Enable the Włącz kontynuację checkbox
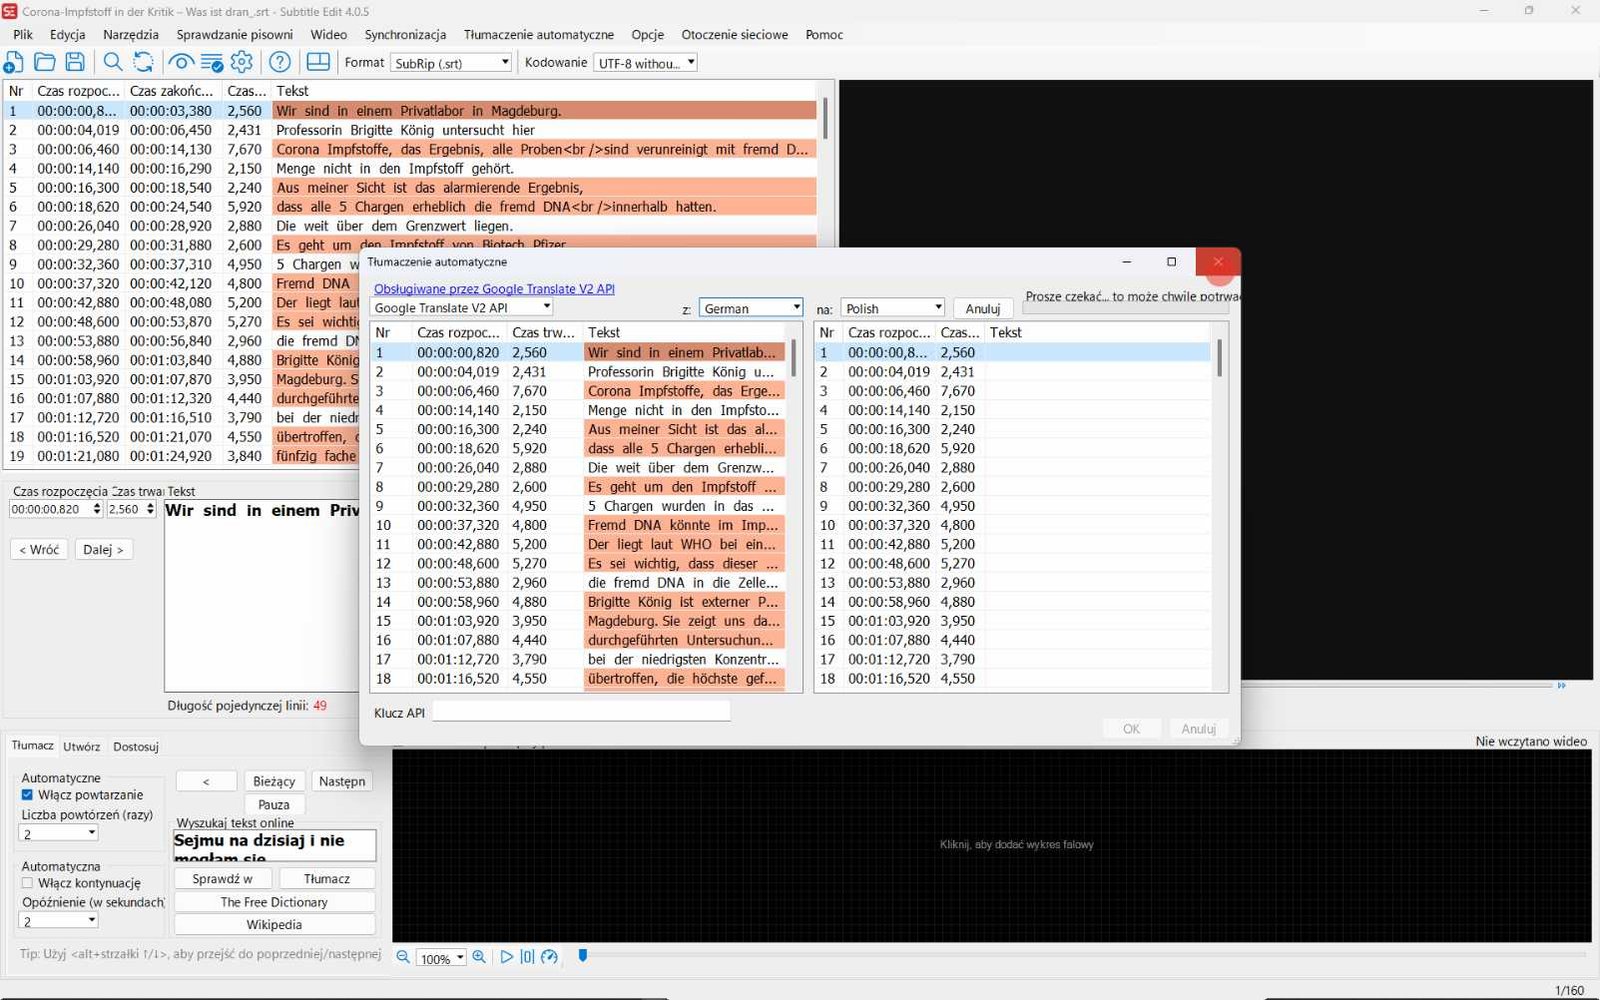This screenshot has width=1600, height=1000. coord(27,883)
